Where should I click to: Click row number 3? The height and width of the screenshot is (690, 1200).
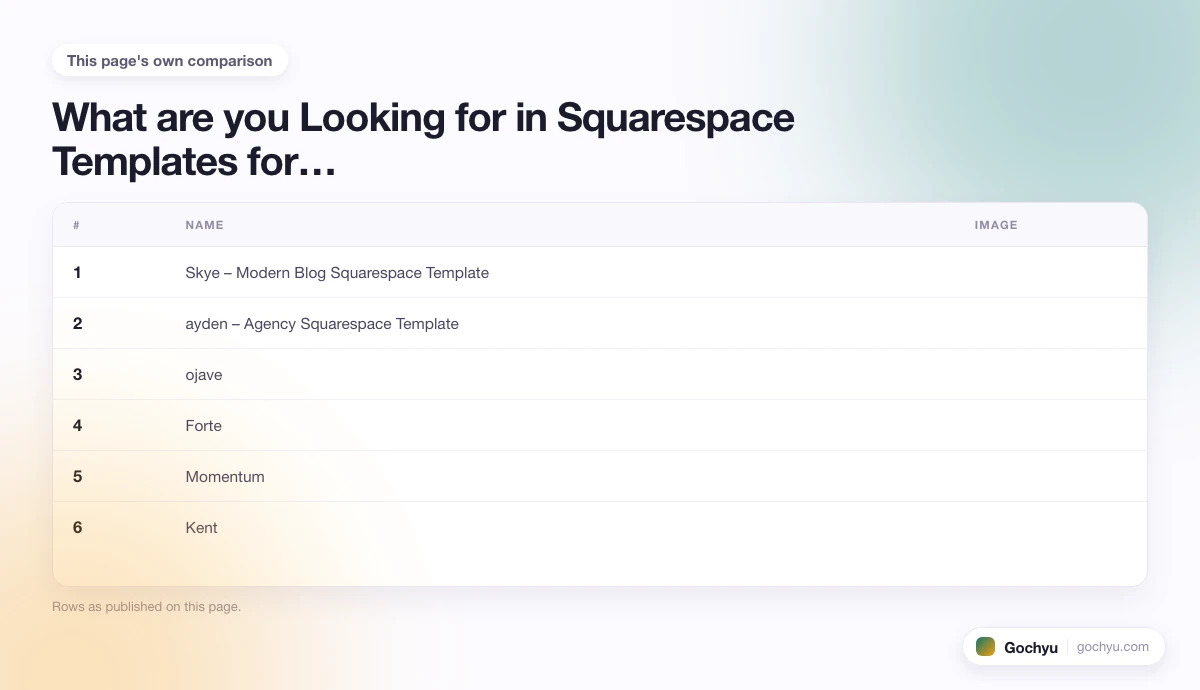(x=77, y=375)
